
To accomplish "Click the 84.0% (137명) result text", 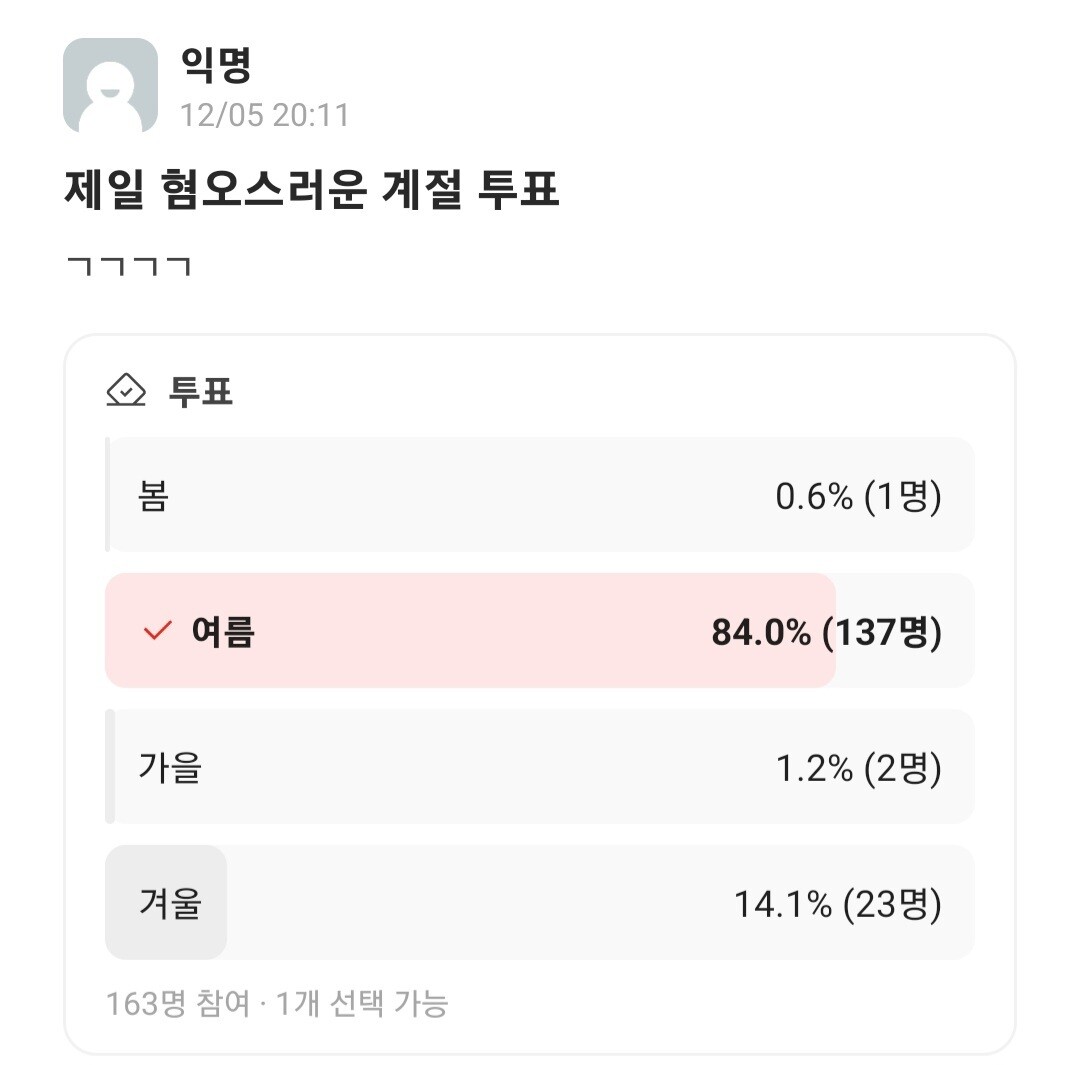I will (826, 632).
